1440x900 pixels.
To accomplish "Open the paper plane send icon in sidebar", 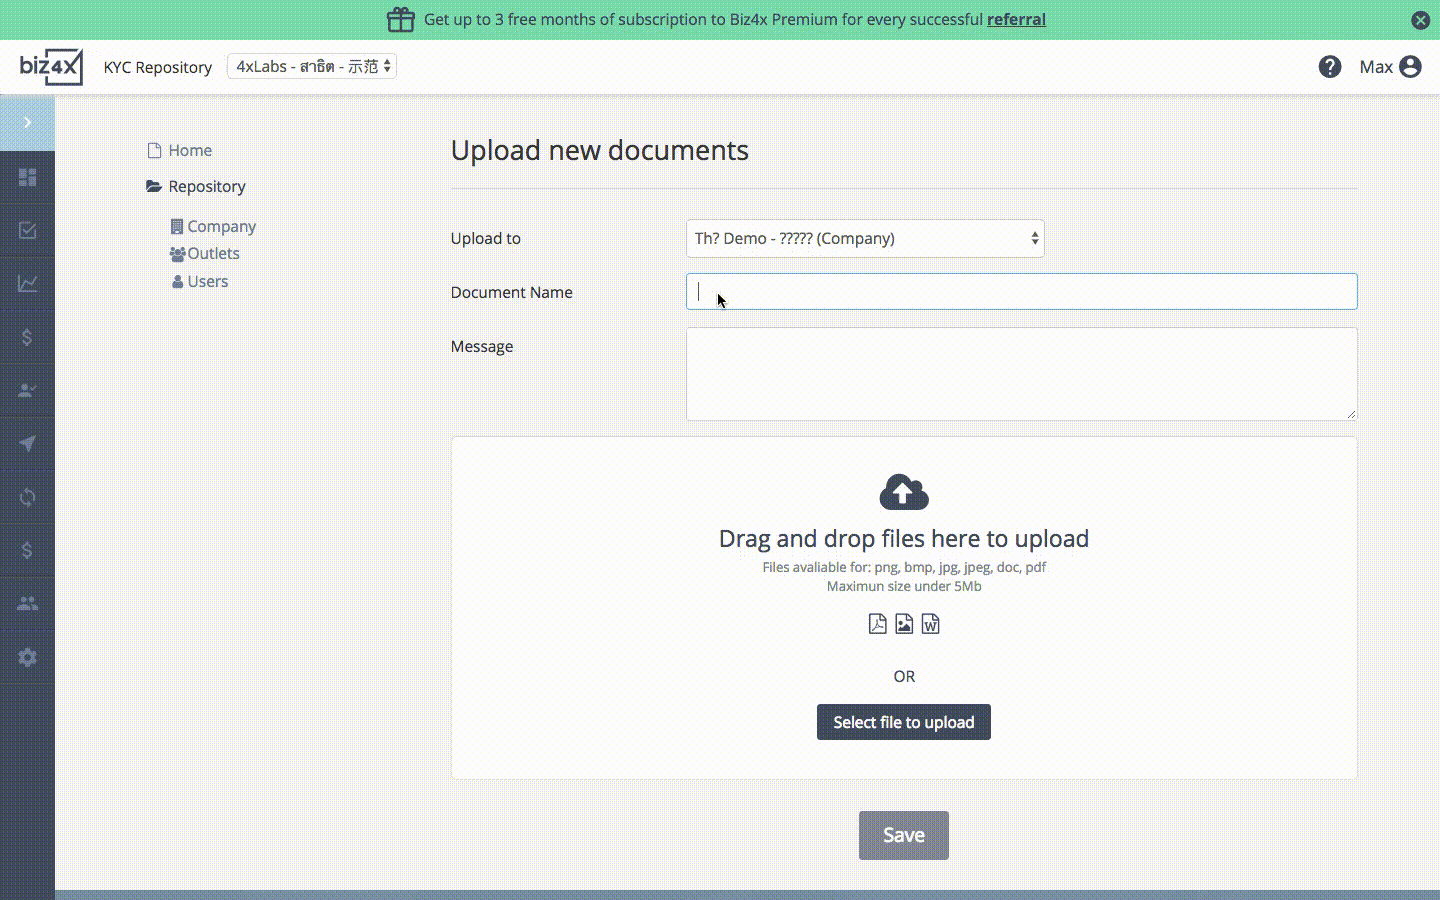I will (x=27, y=444).
